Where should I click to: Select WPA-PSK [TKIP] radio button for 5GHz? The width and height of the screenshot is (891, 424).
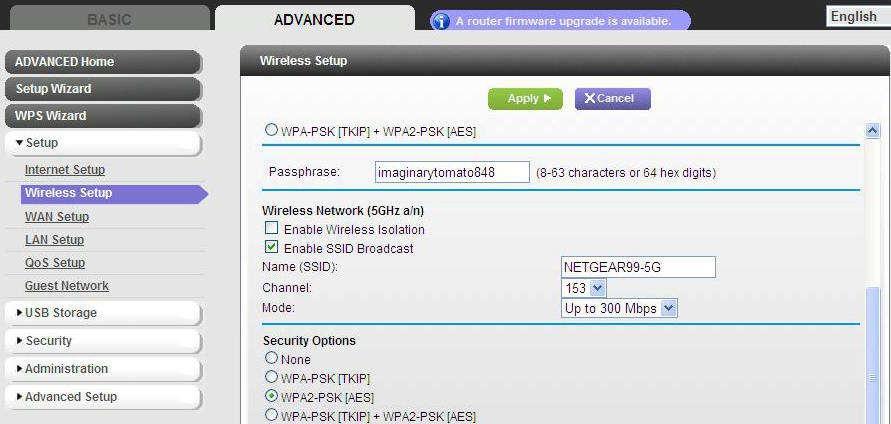(x=272, y=377)
